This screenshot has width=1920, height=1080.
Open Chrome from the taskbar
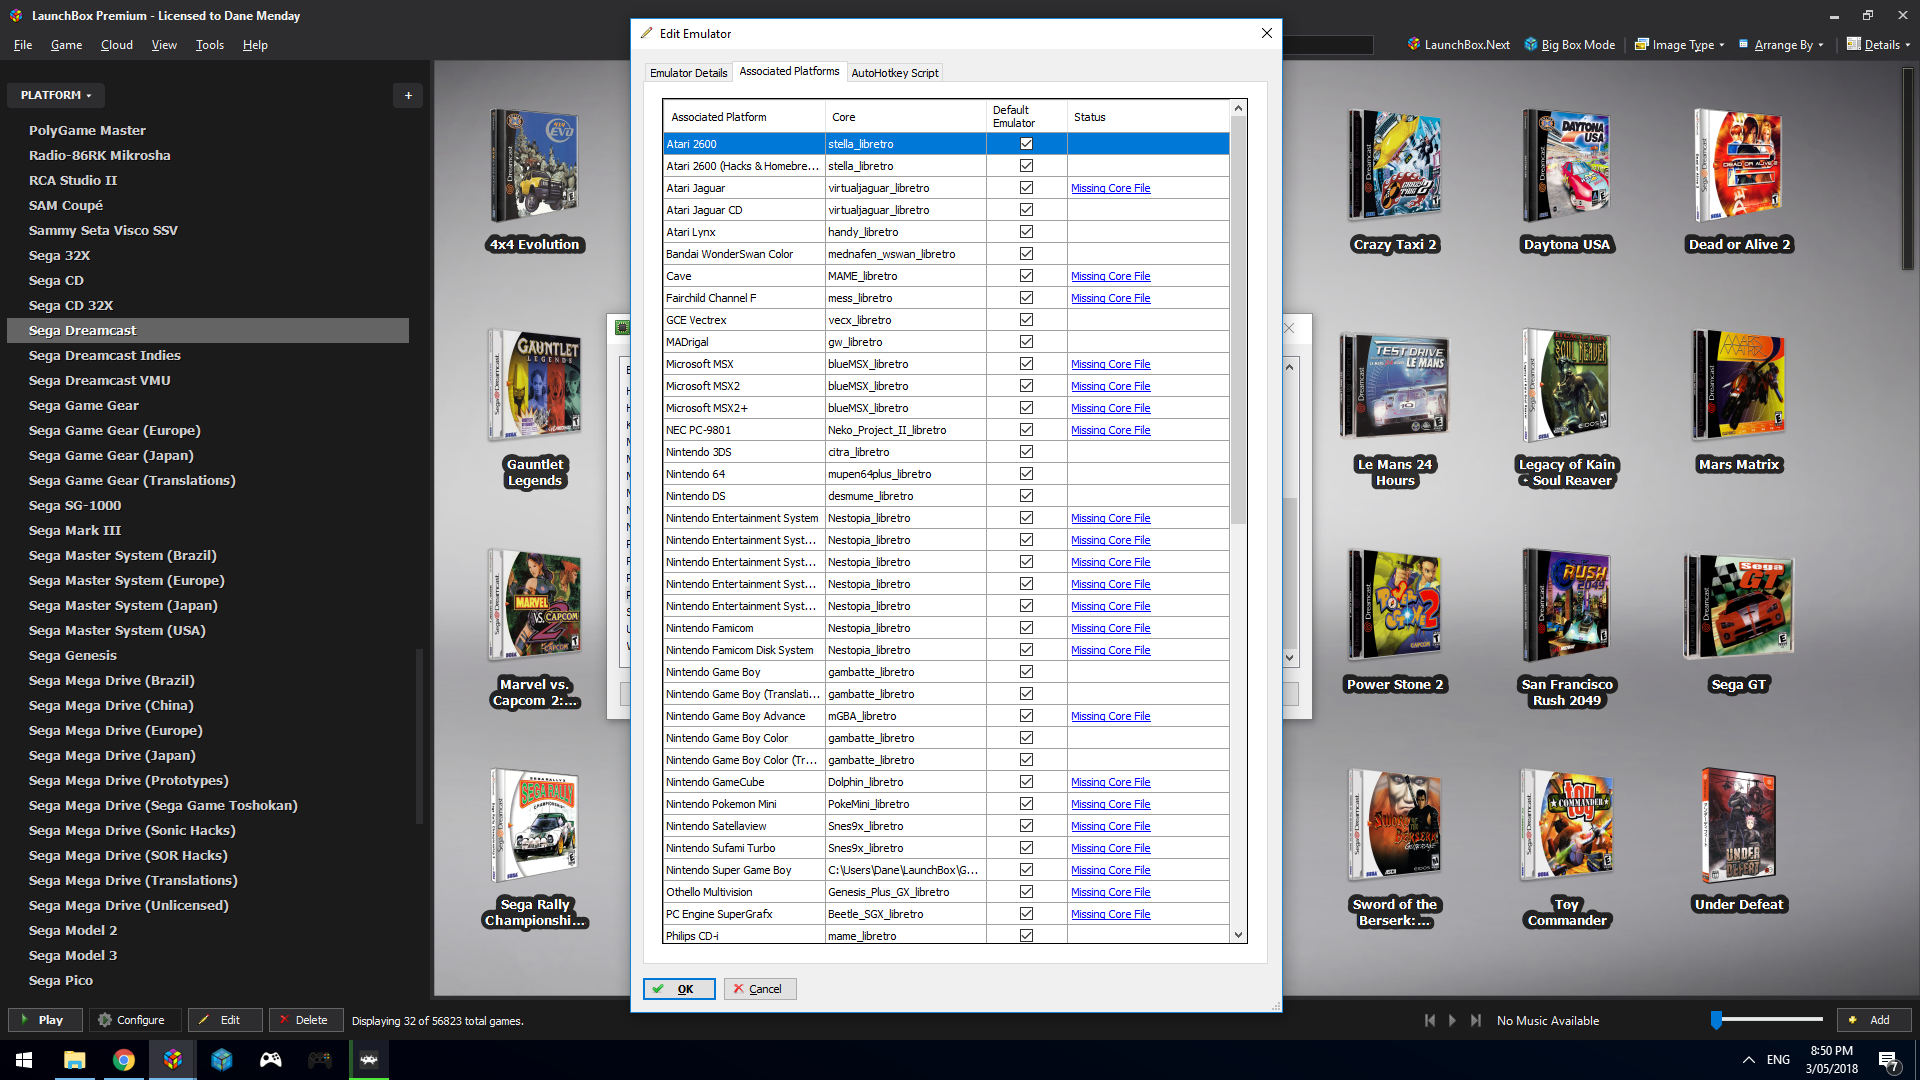click(123, 1060)
